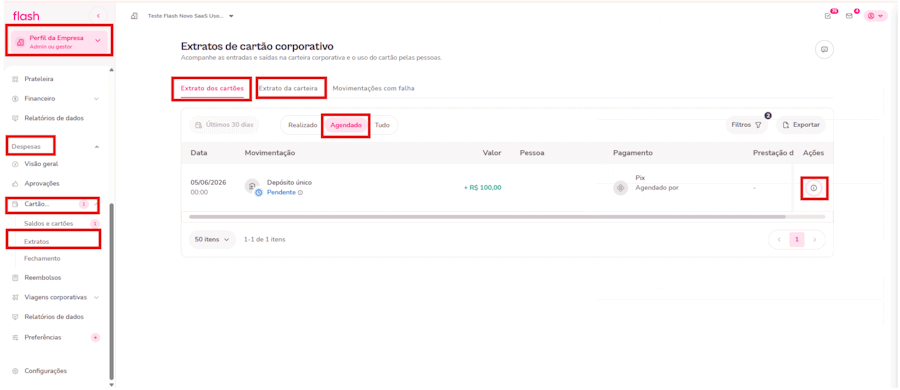Switch to Extrato dos cartões tab
Image resolution: width=900 pixels, height=390 pixels.
point(212,88)
